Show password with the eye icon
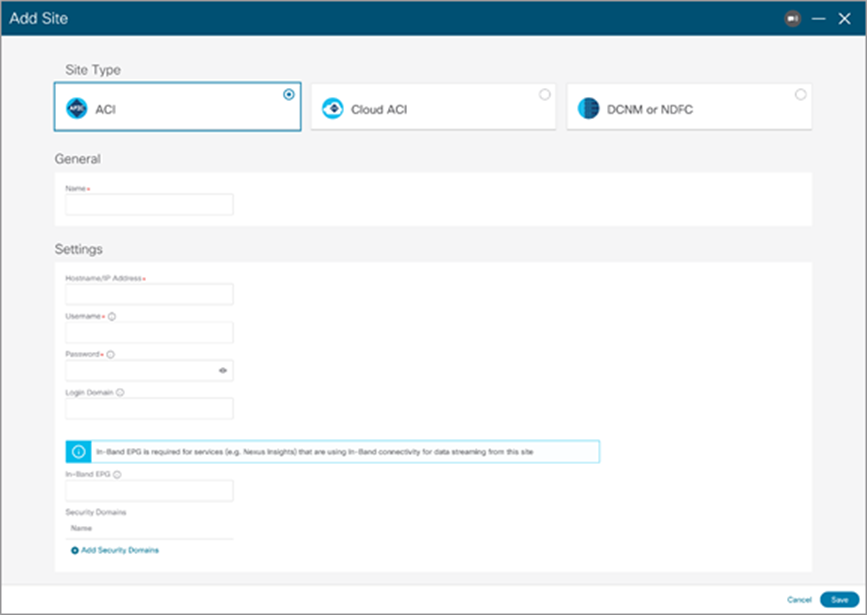This screenshot has height=615, width=867. point(223,371)
